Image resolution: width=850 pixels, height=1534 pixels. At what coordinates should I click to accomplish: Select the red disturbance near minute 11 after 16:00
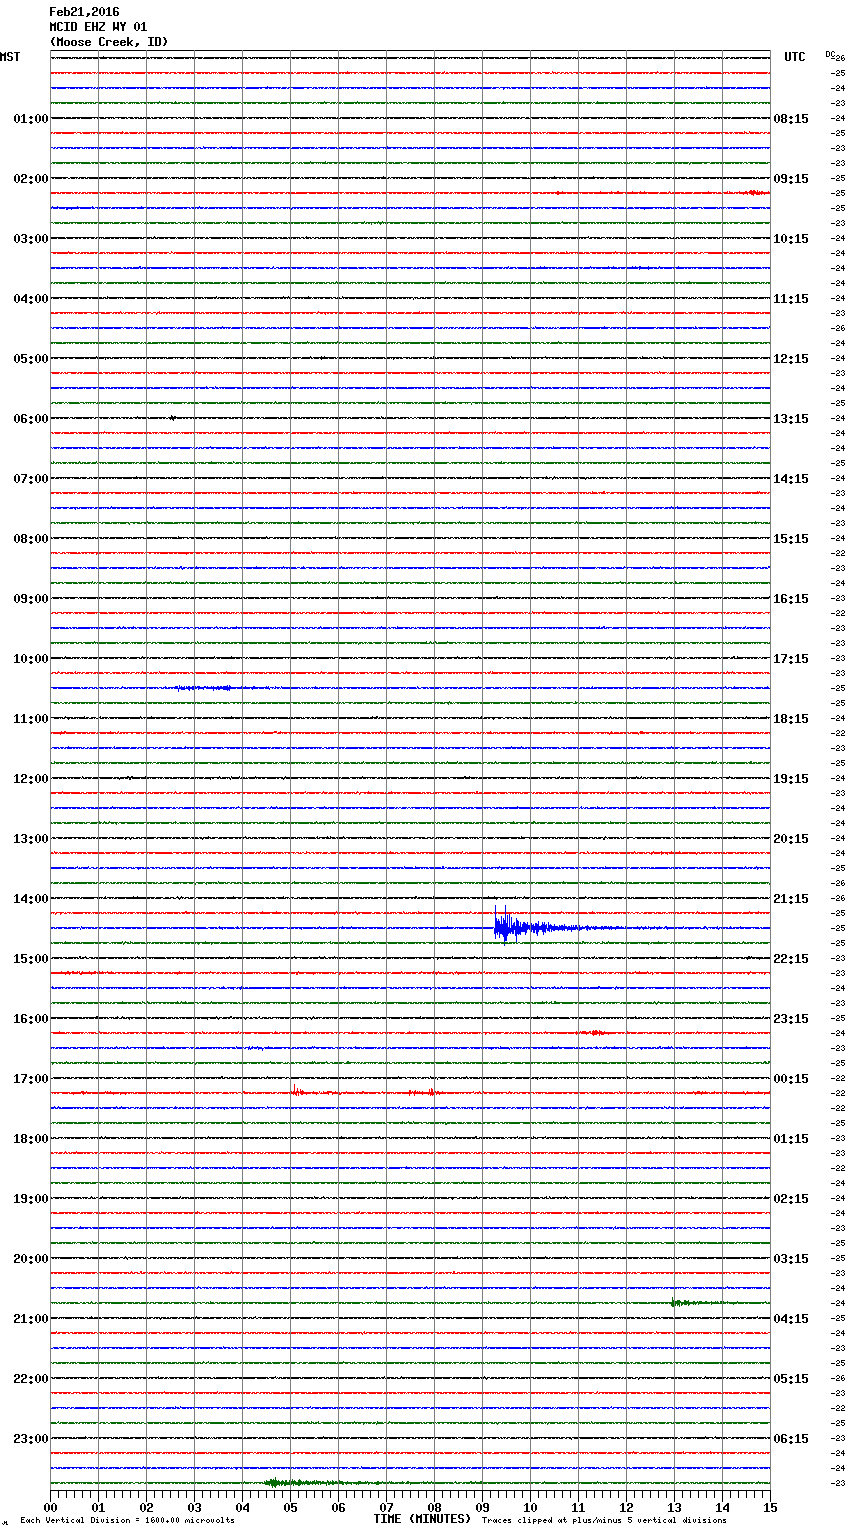(x=593, y=1032)
